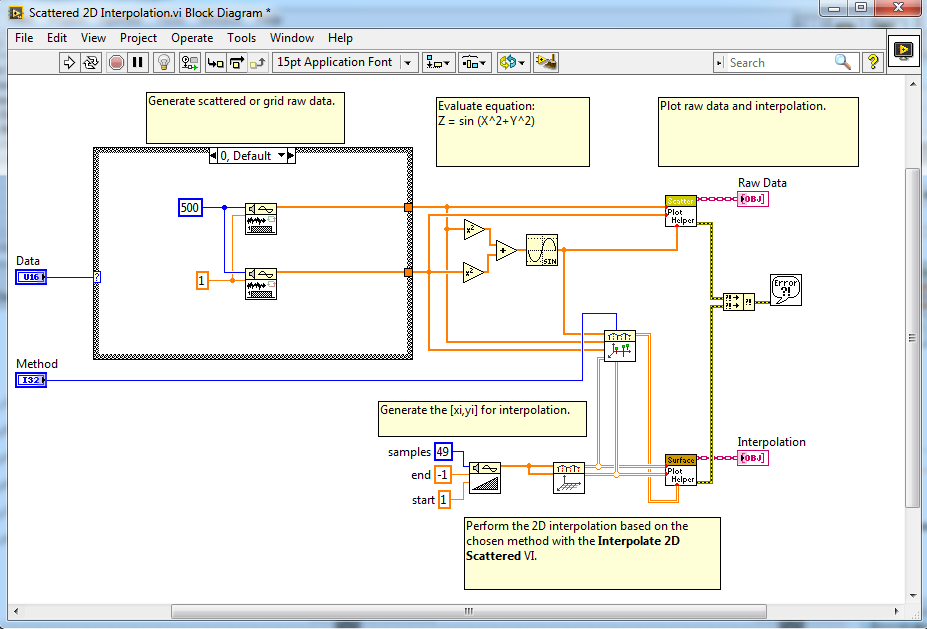
Task: Select the lower Square function node
Action: coord(472,273)
